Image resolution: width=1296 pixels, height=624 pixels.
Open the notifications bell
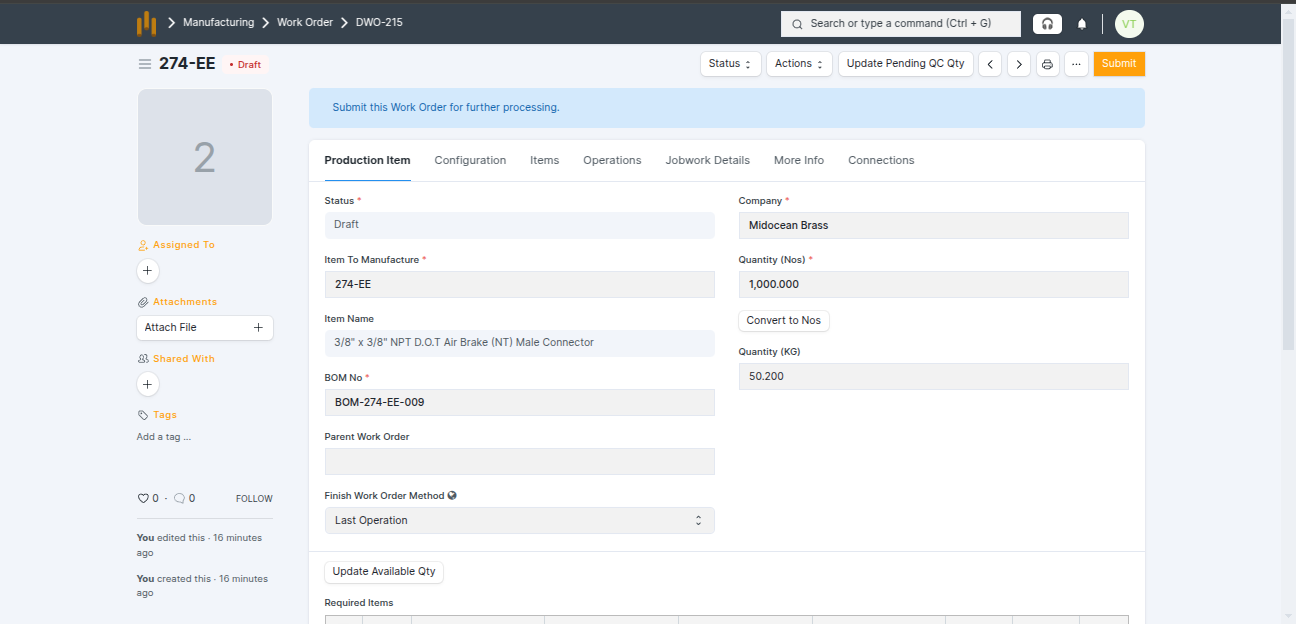tap(1082, 24)
